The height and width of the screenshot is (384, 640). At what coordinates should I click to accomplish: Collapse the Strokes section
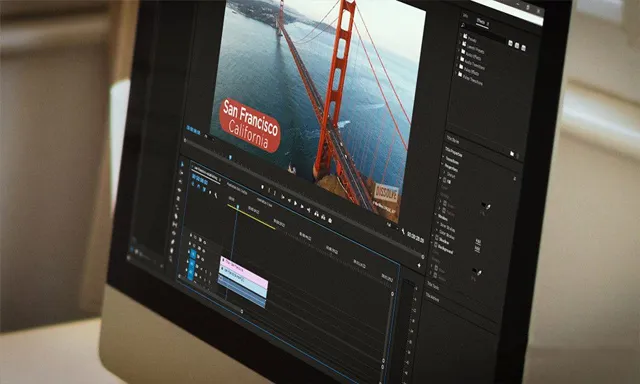[436, 214]
